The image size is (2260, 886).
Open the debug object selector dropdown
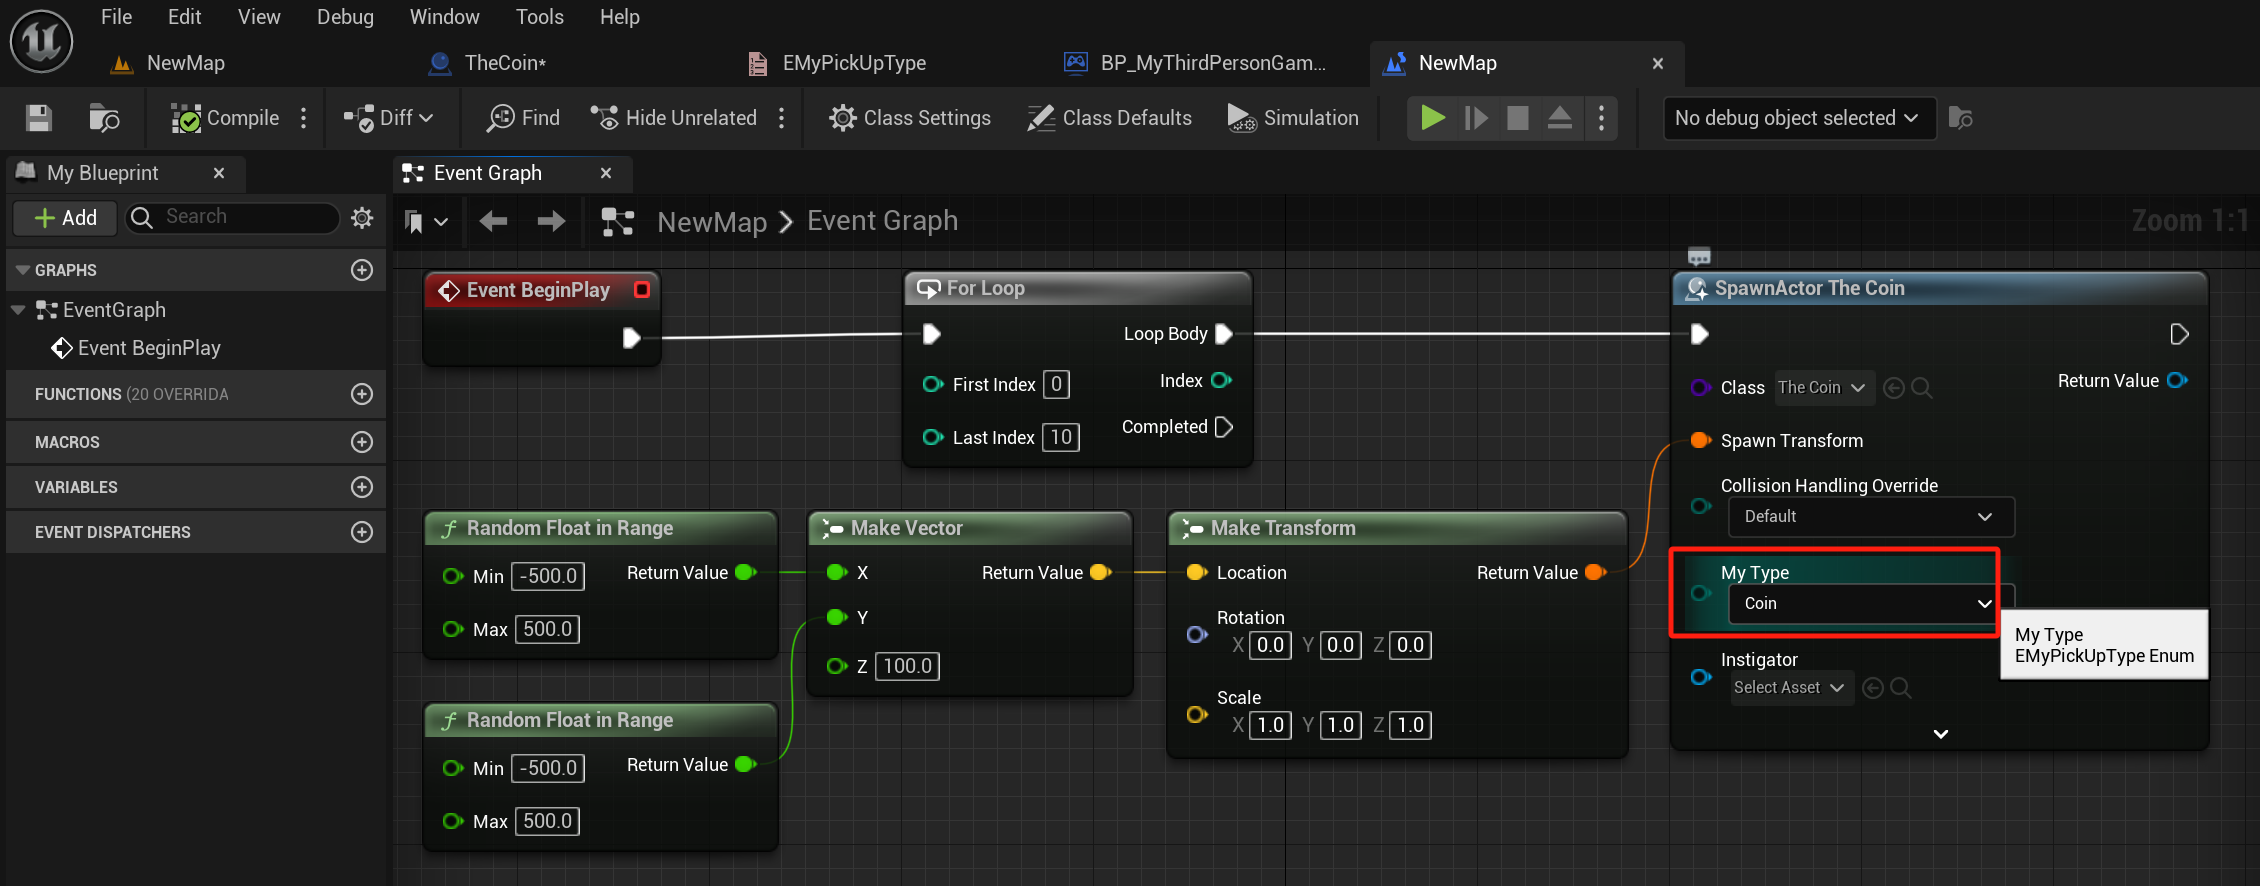[1798, 118]
